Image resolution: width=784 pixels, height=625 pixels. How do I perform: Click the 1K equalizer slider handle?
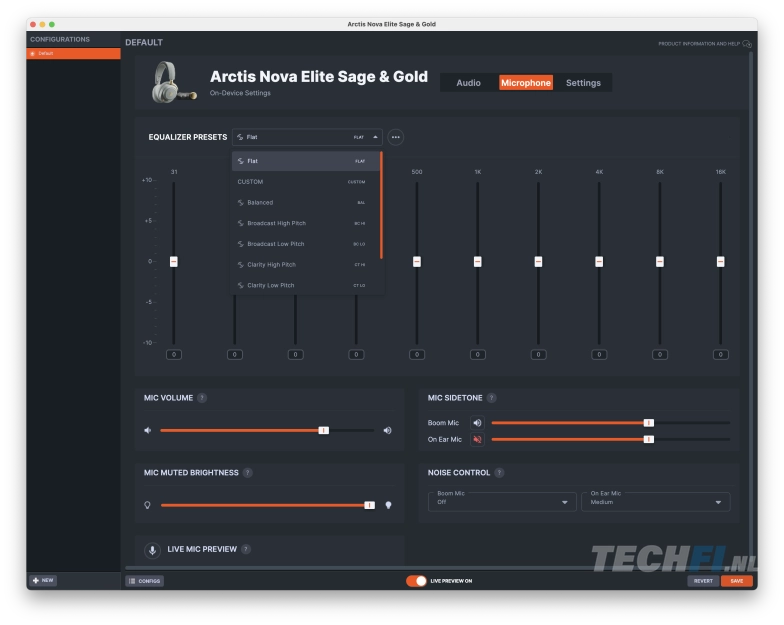coord(478,262)
